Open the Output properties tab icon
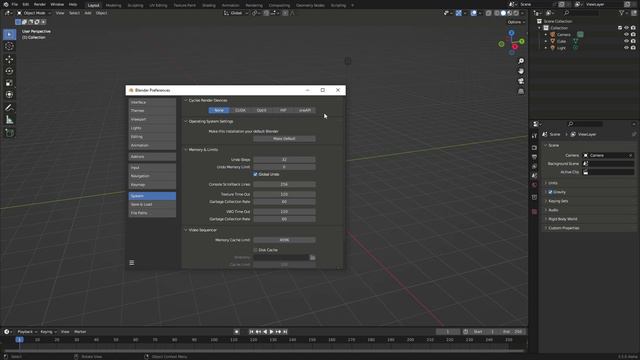 click(534, 157)
